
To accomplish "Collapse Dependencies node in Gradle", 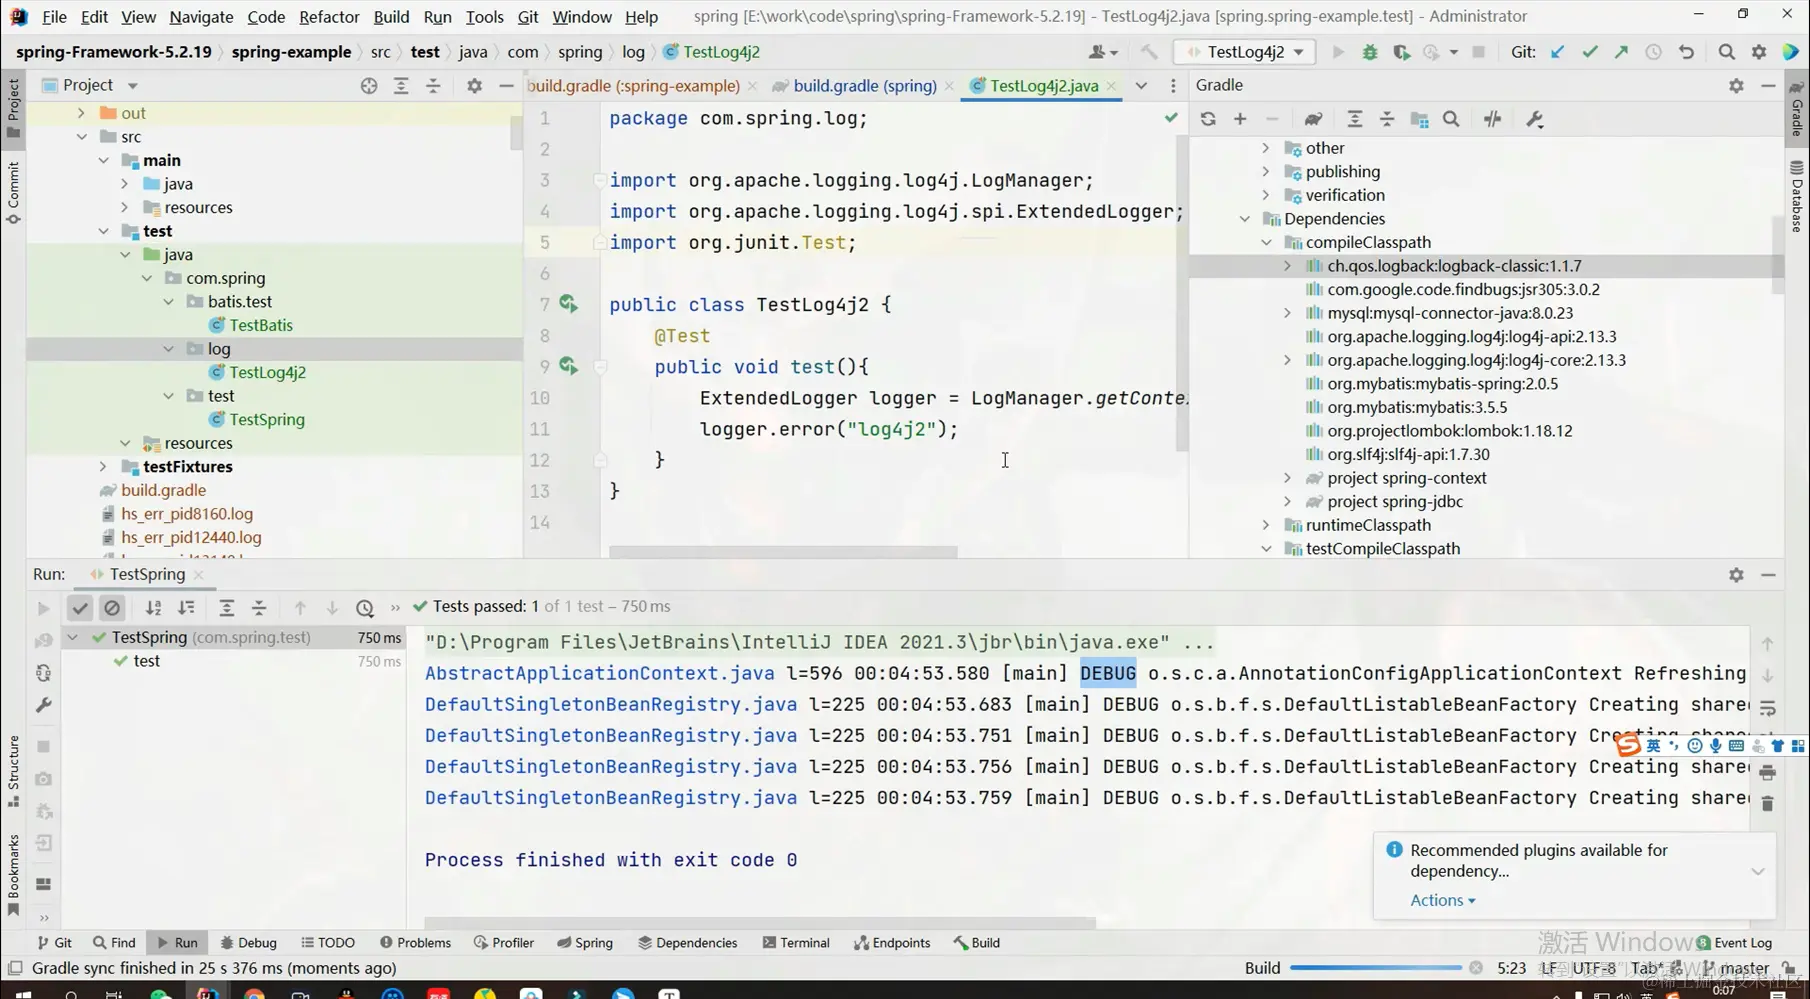I will (1244, 219).
